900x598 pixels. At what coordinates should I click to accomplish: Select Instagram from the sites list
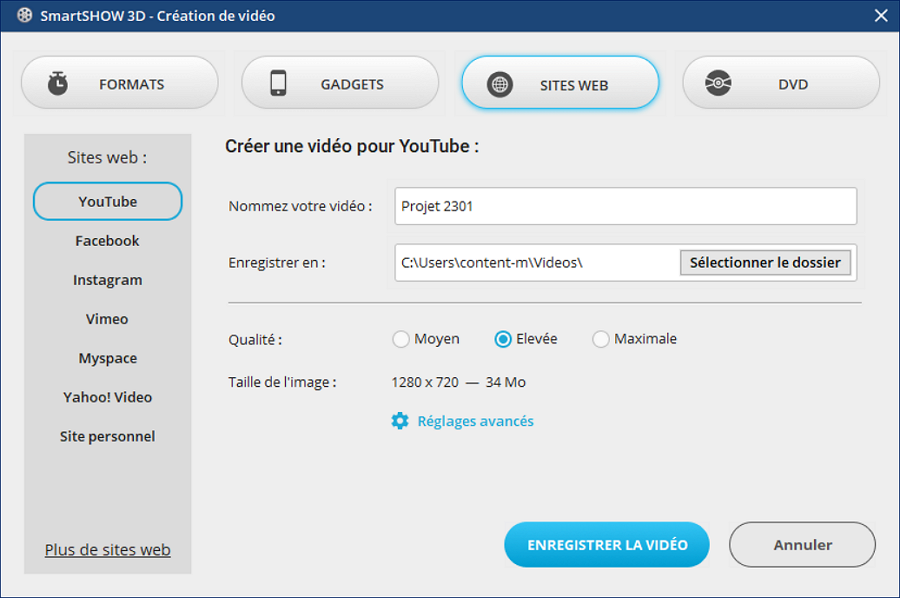tap(107, 280)
